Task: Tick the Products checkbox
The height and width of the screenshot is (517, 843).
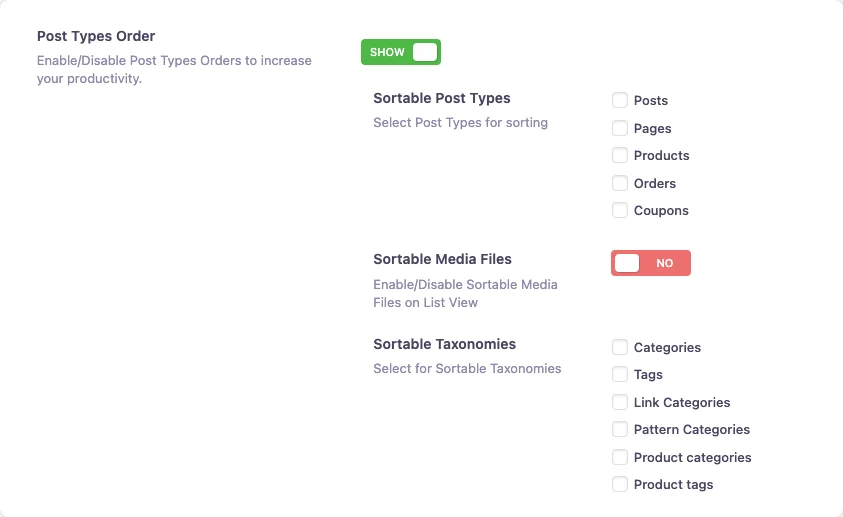Action: pos(620,155)
